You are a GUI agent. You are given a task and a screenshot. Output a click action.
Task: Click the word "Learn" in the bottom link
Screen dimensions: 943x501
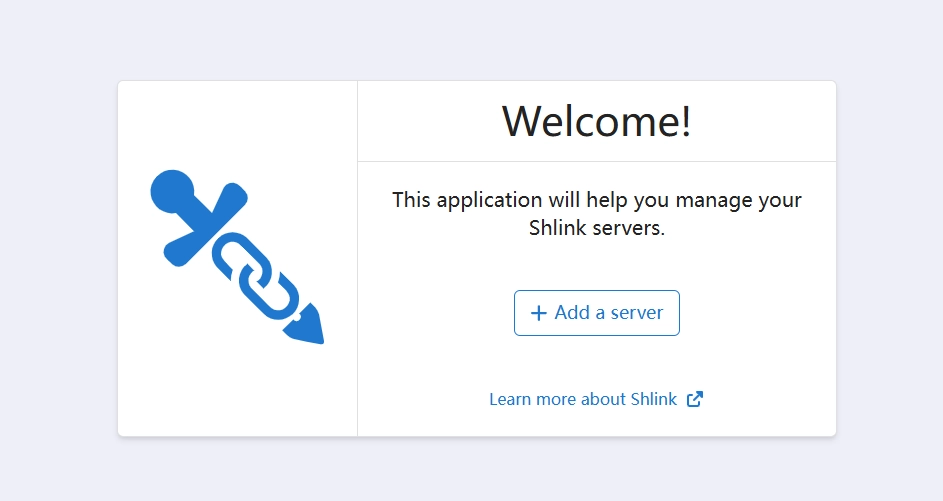[510, 399]
